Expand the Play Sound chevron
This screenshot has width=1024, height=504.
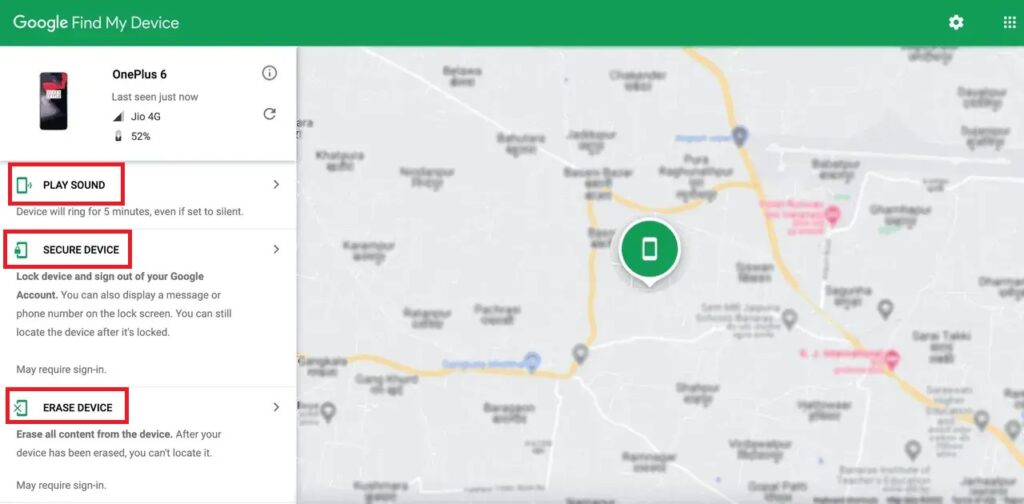(x=276, y=185)
